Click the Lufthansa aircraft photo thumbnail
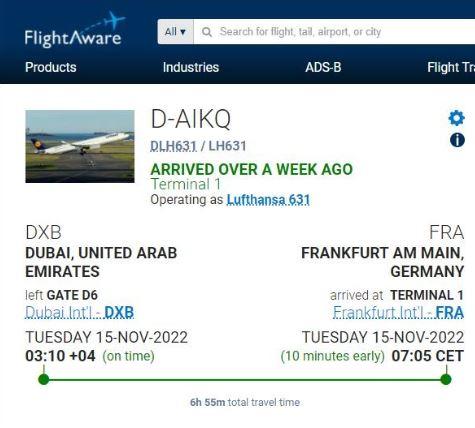Screen dimensions: 475x428 (80, 146)
